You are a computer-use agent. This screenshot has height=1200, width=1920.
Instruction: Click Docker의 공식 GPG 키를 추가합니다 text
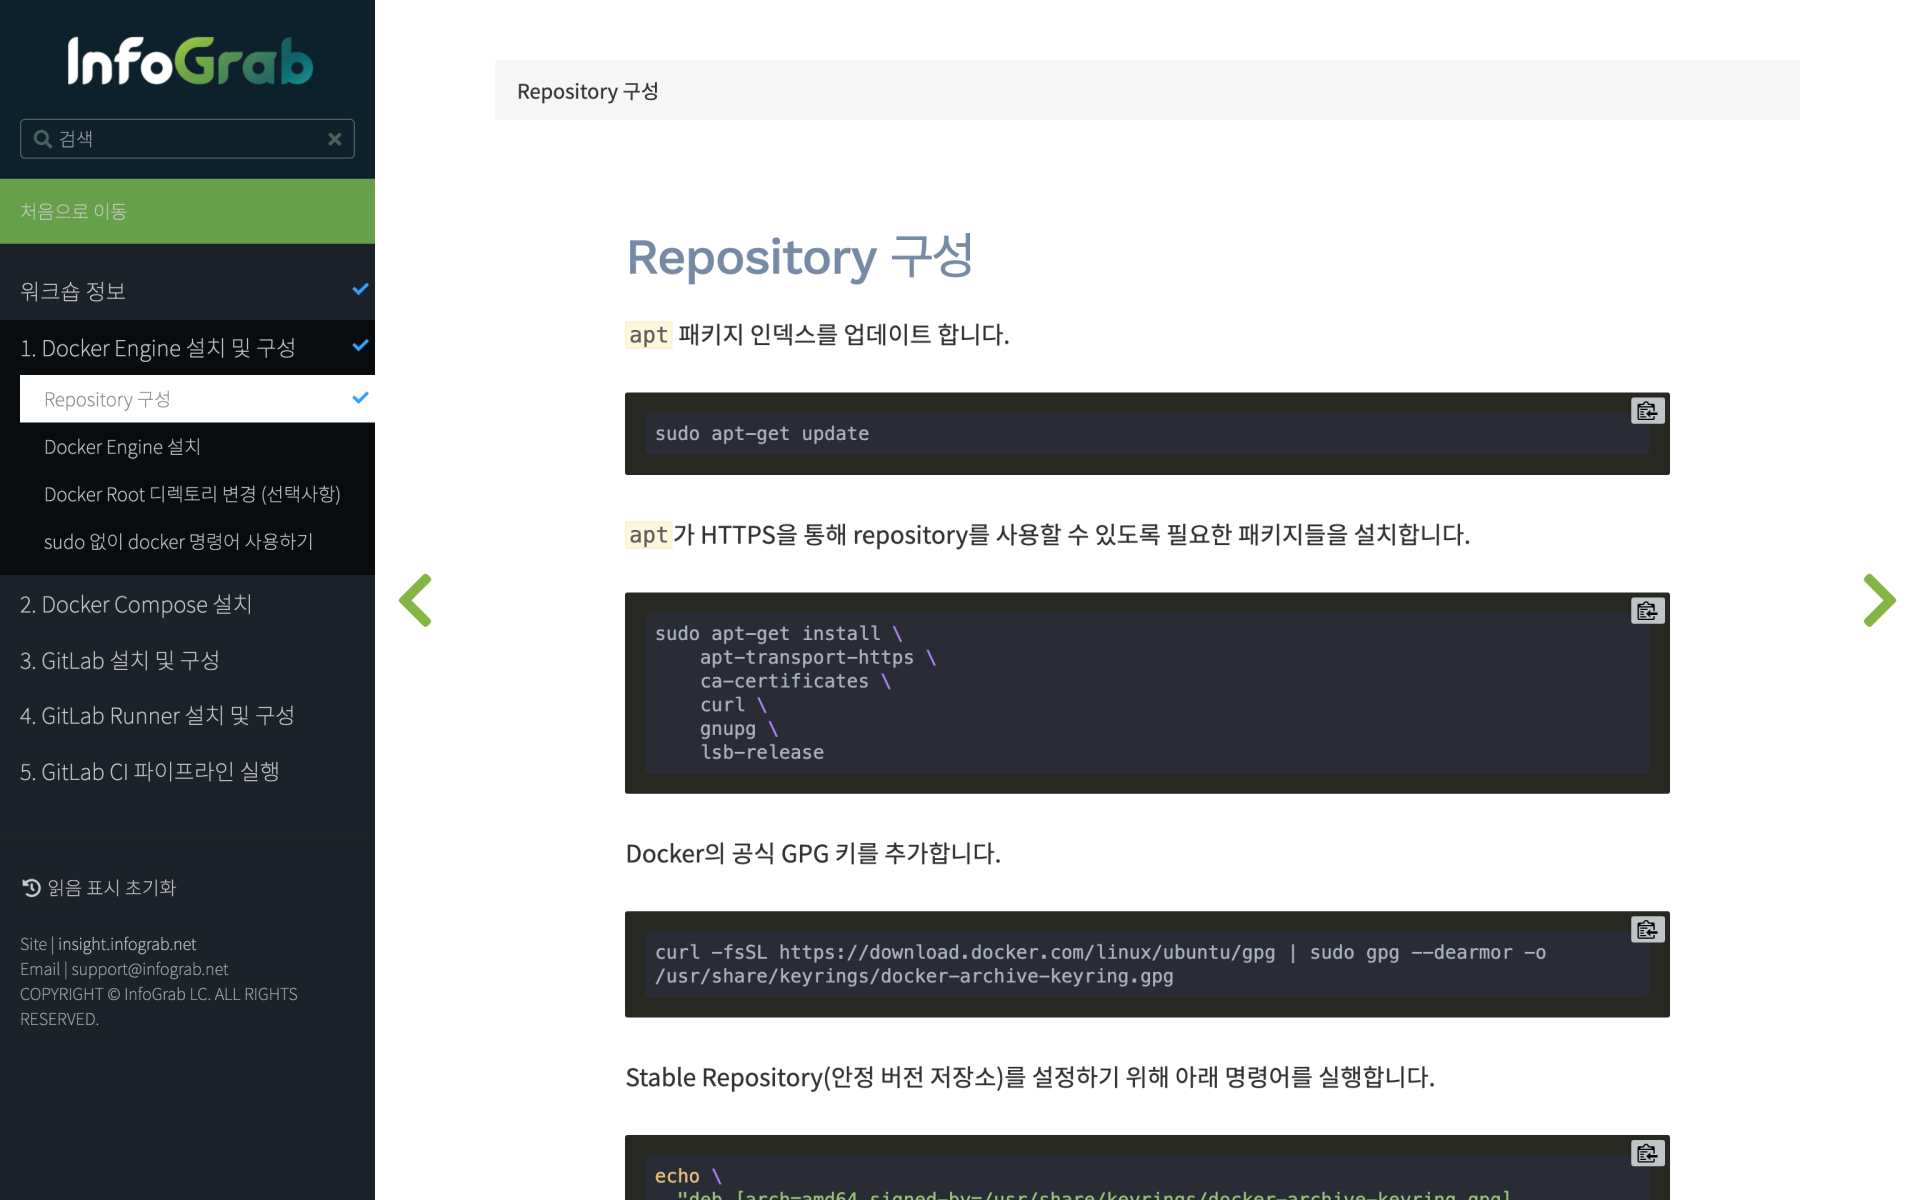coord(813,853)
